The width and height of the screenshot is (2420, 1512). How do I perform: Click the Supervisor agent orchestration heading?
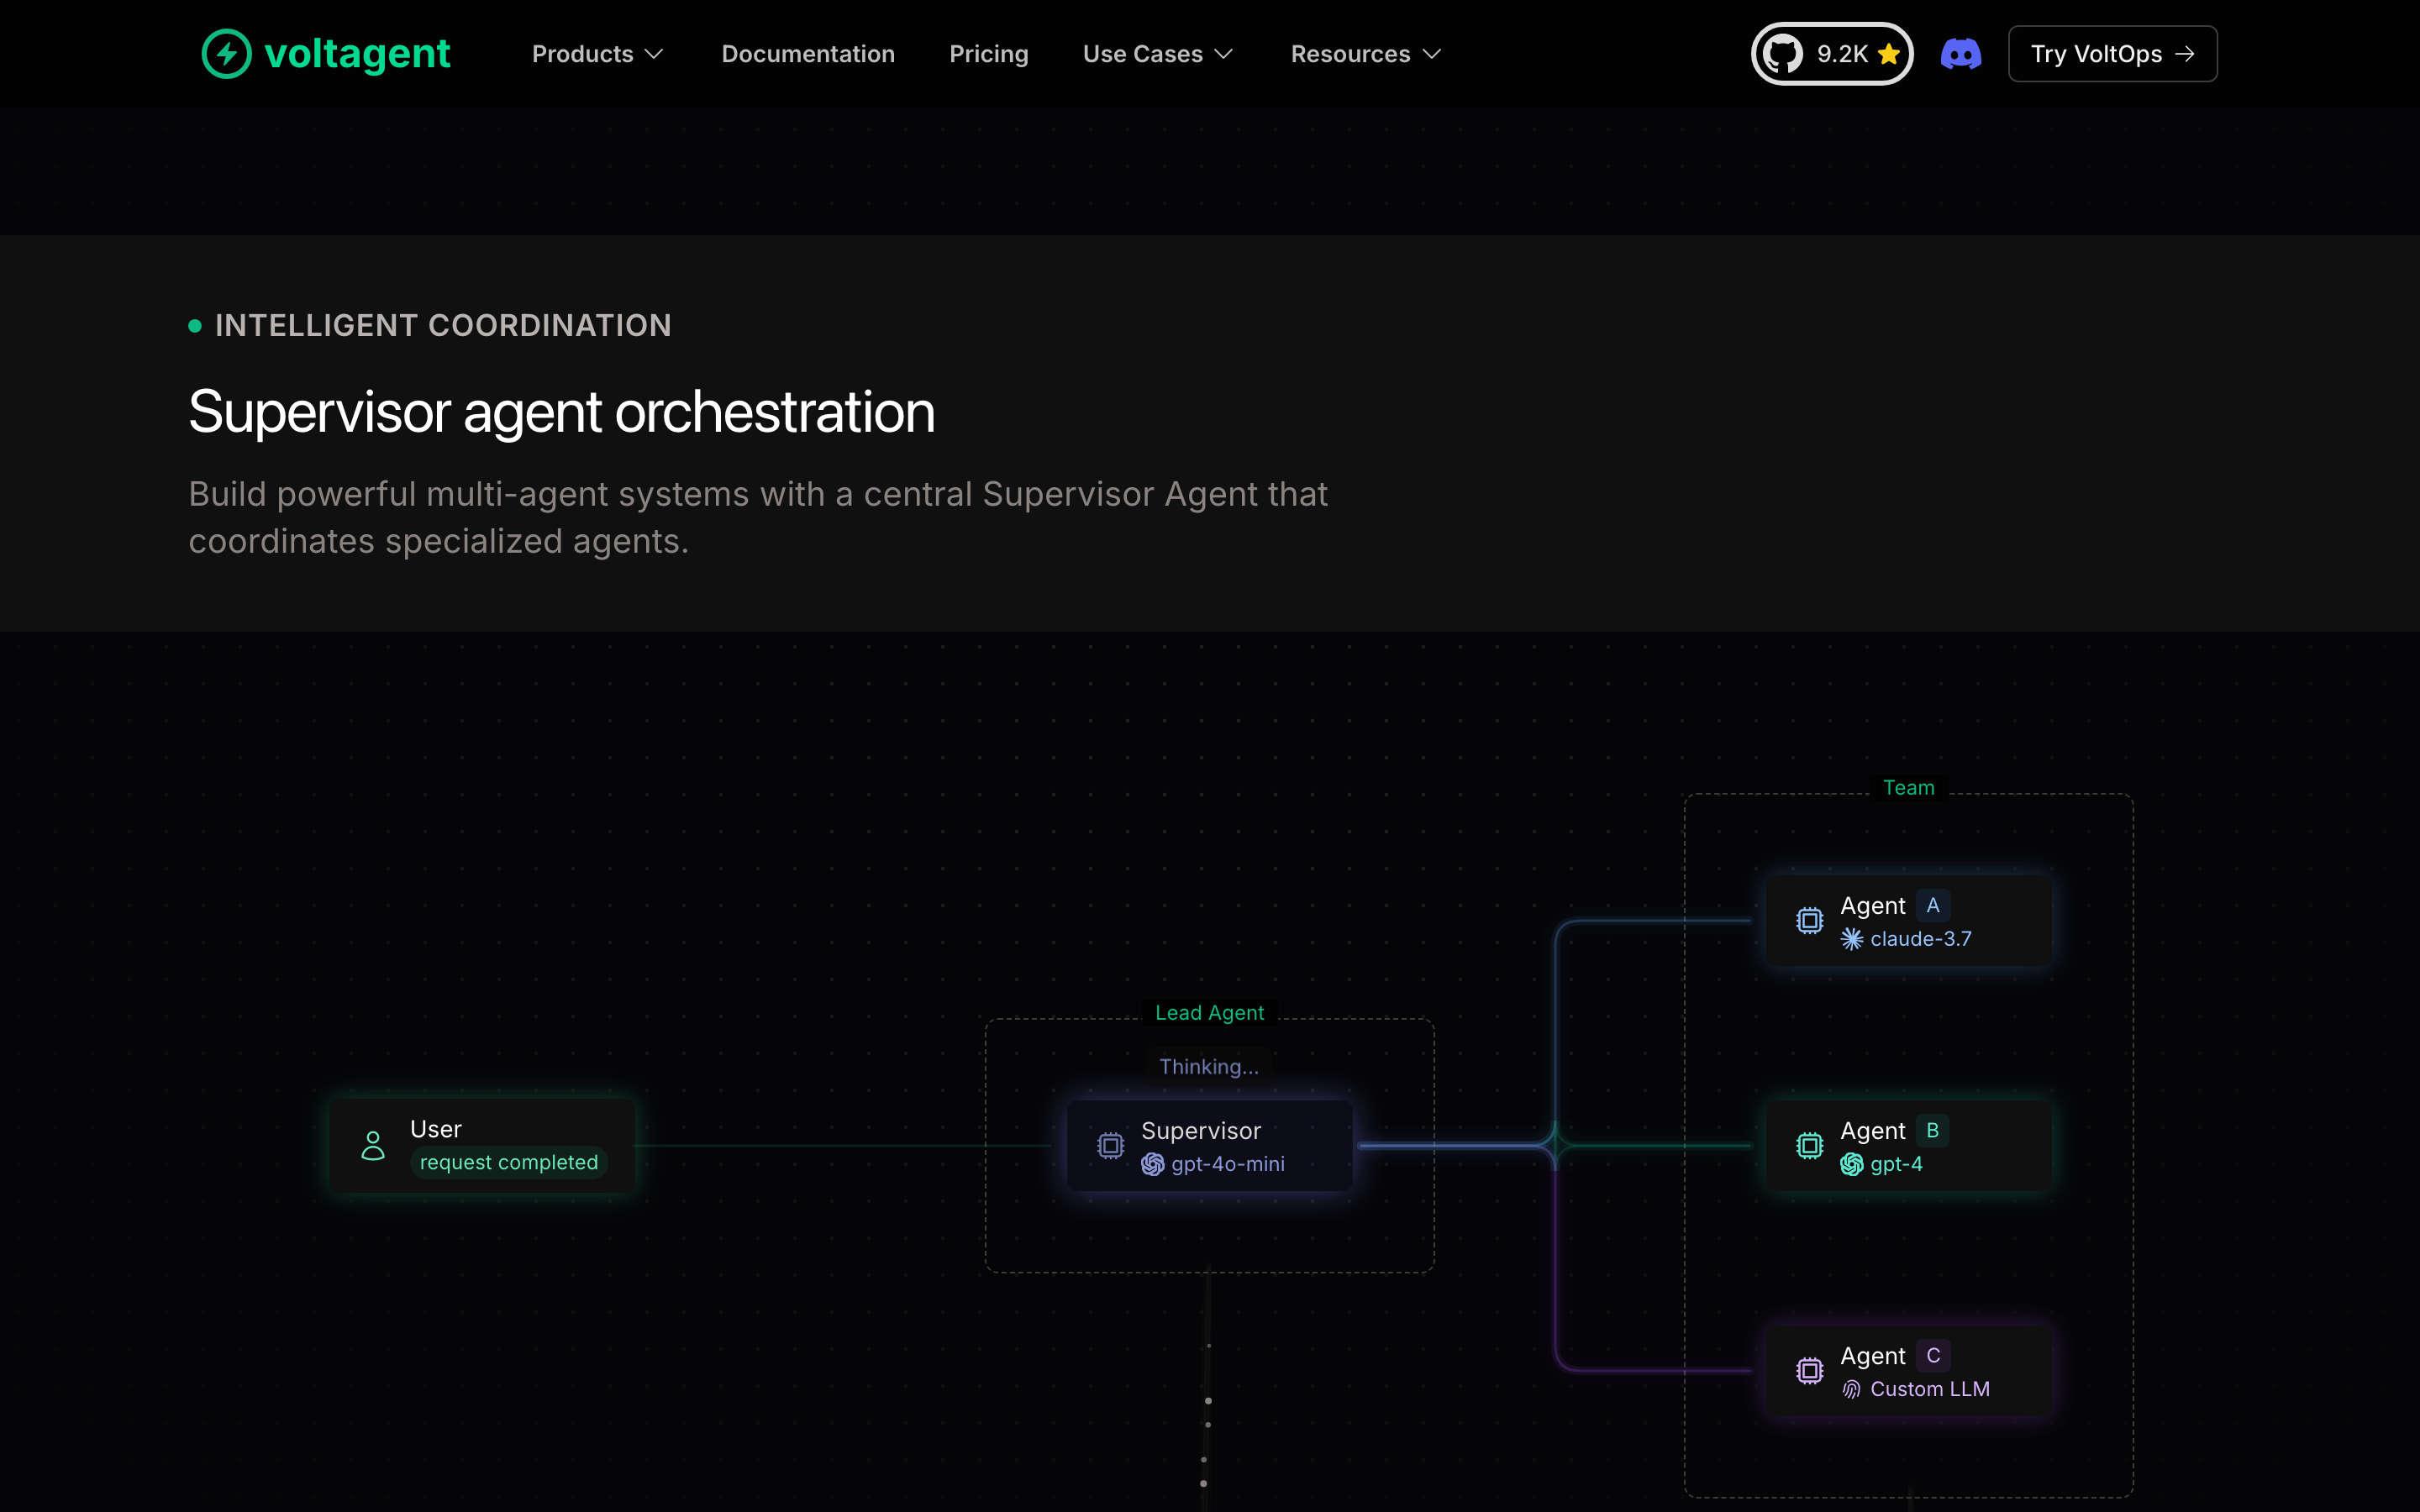(x=561, y=412)
